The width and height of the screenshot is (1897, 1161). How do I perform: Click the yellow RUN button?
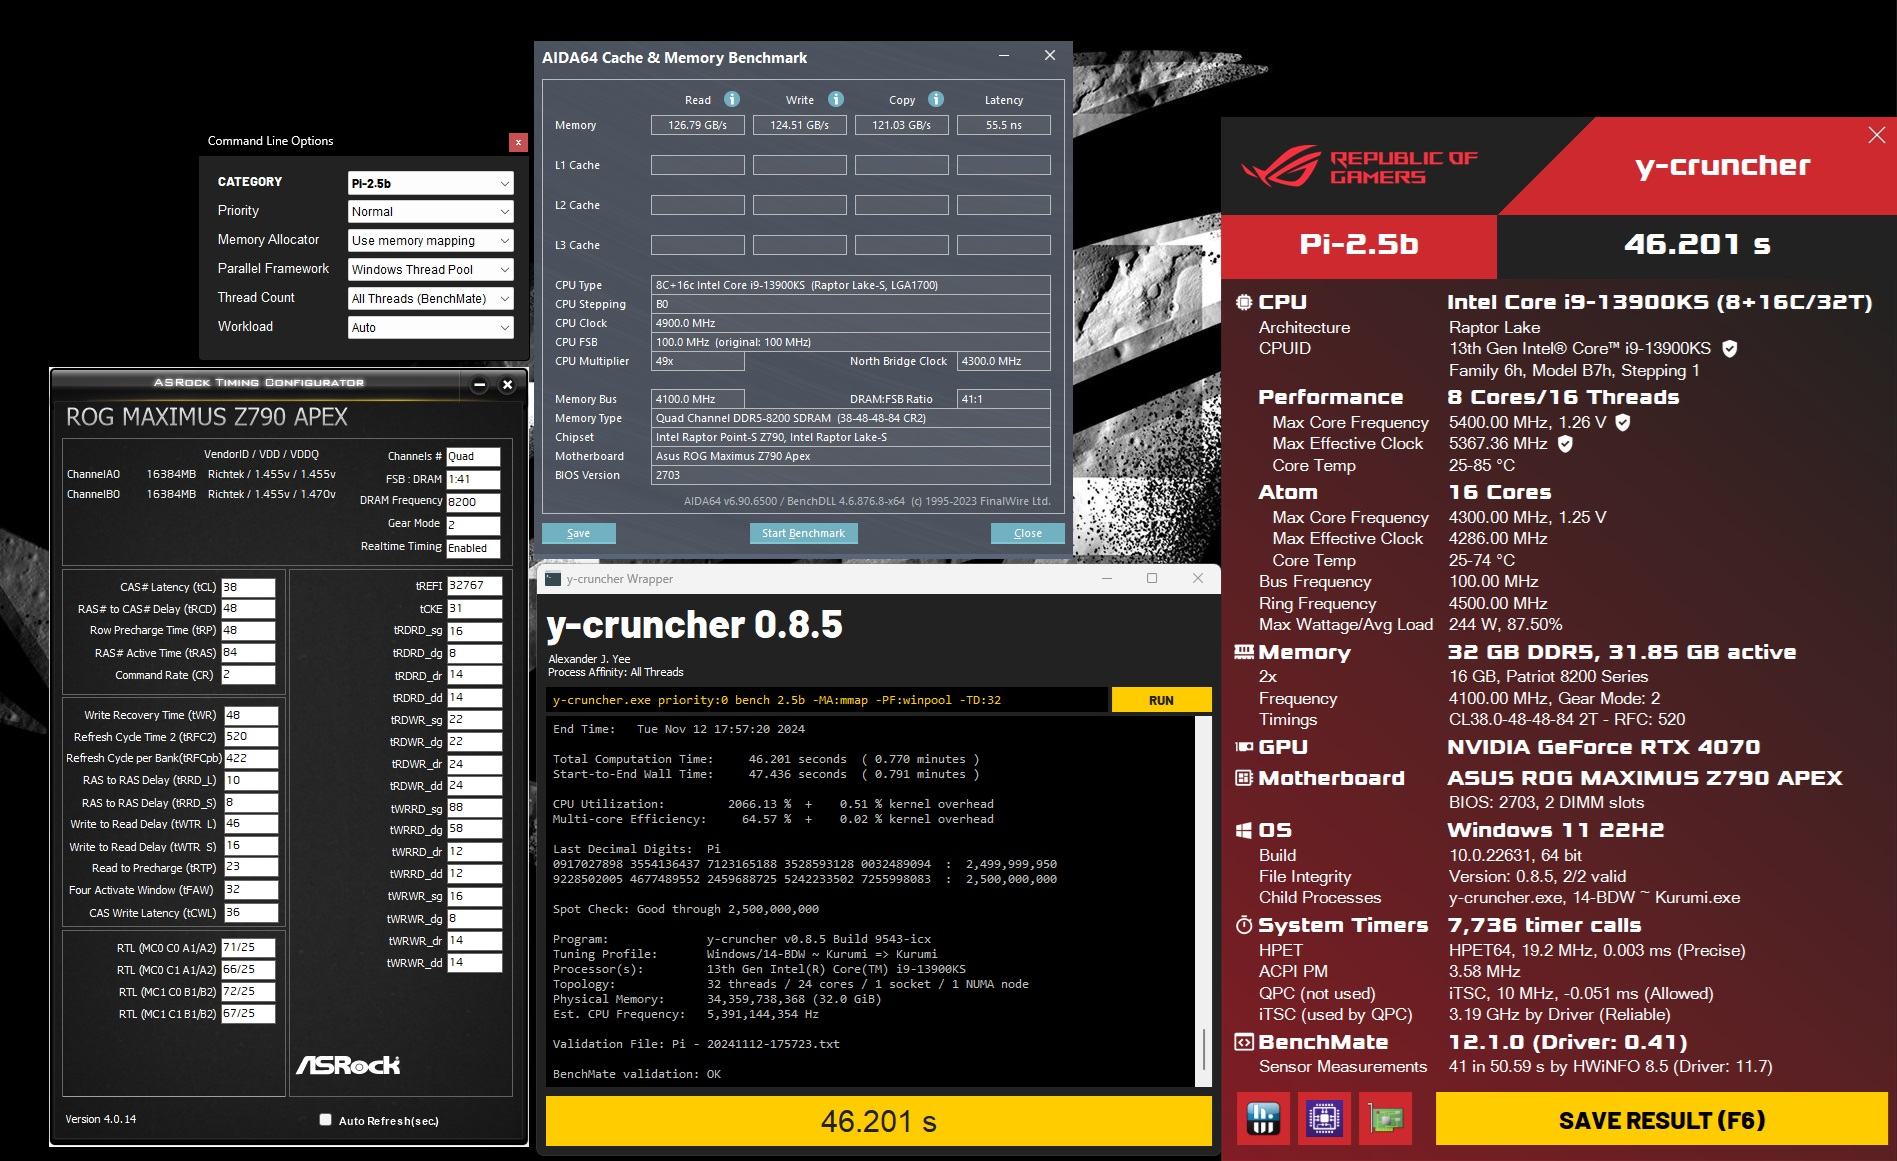point(1161,700)
